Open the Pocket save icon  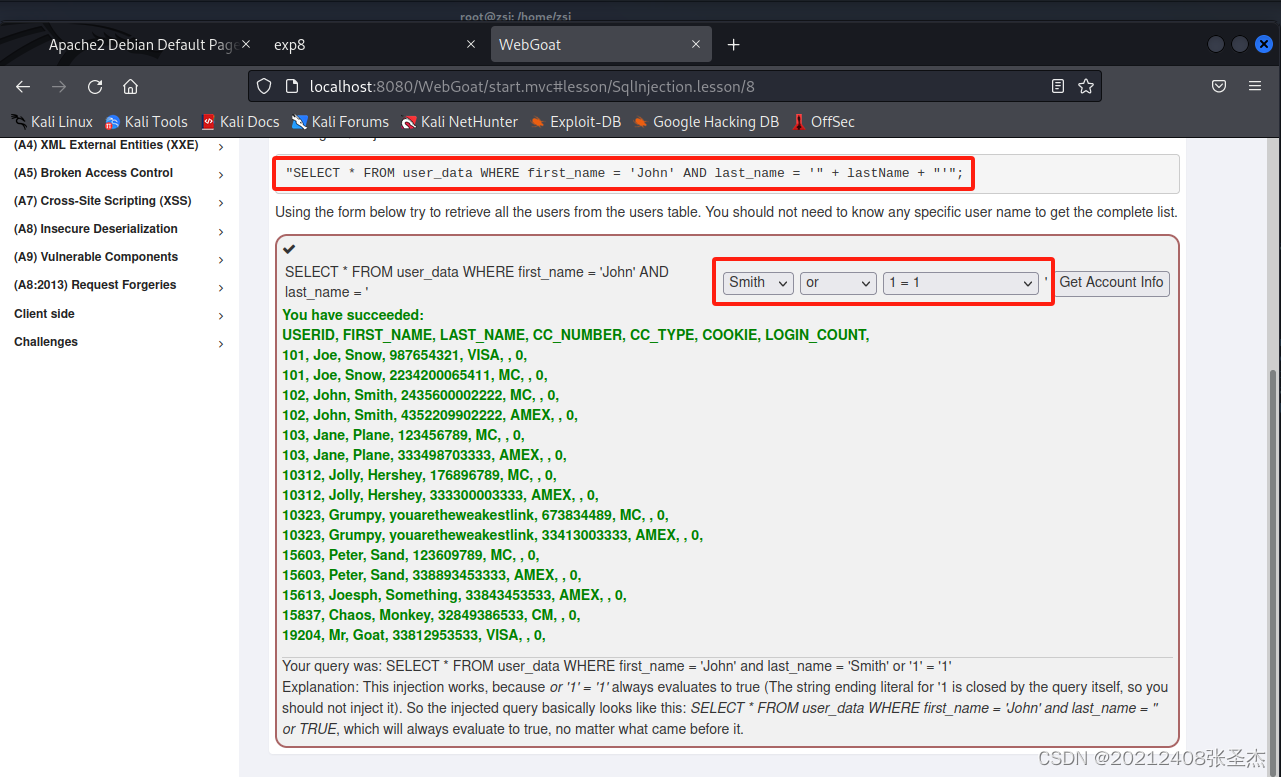[1219, 87]
